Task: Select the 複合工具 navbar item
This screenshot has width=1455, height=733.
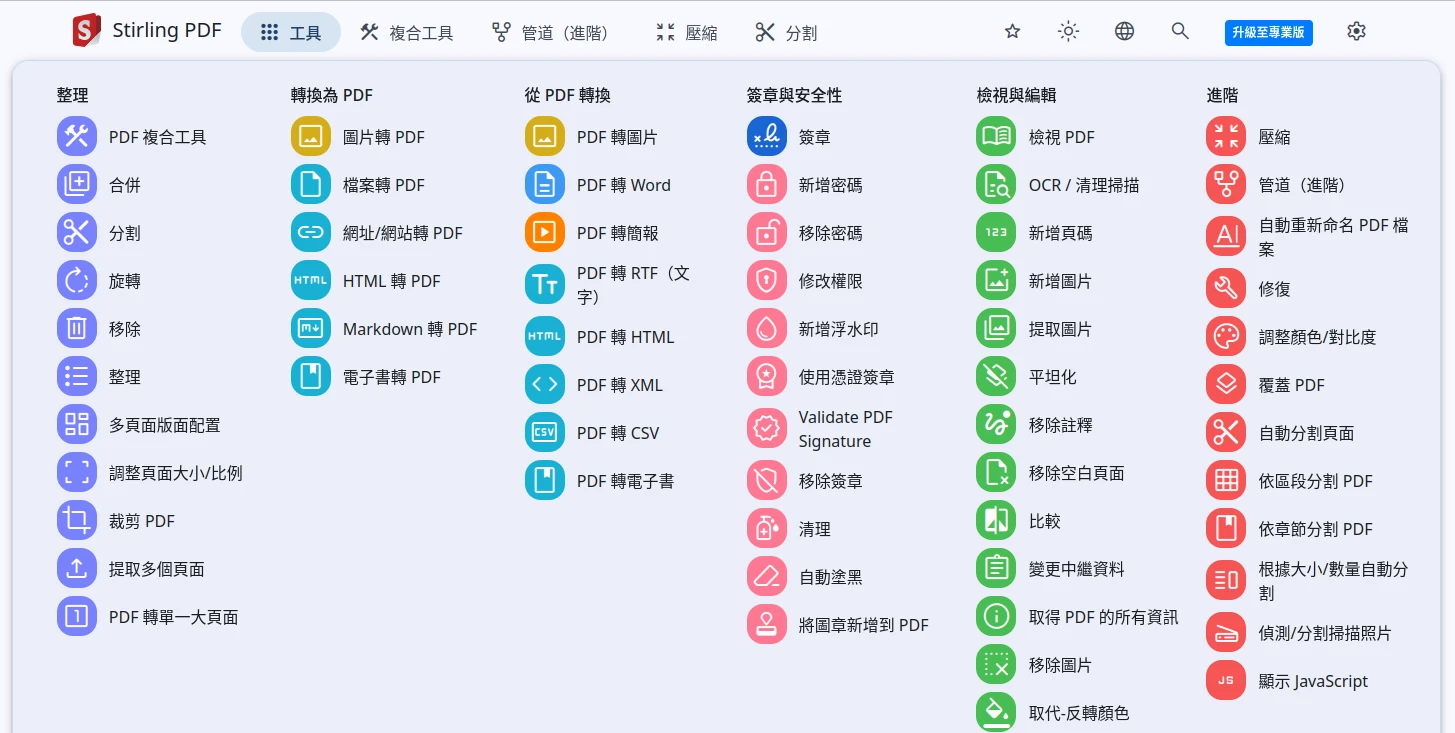Action: pyautogui.click(x=406, y=32)
